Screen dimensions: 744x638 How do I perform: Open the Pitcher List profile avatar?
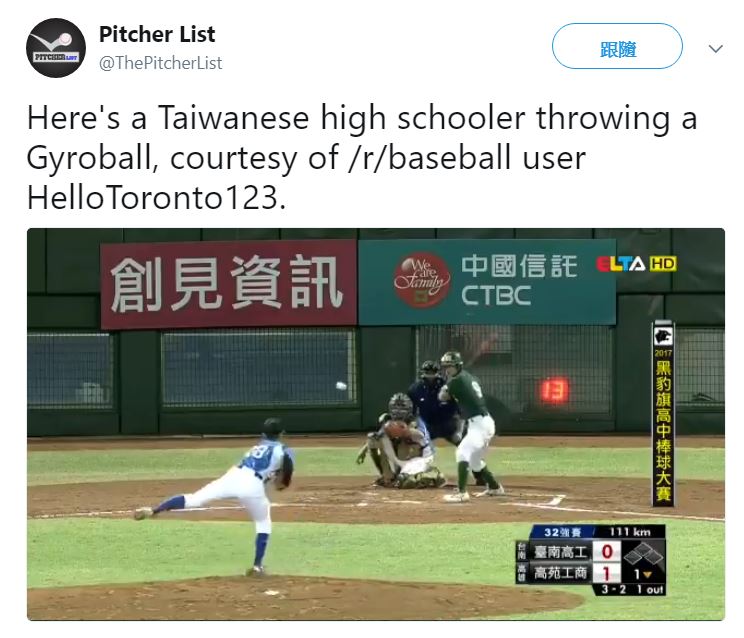point(56,48)
